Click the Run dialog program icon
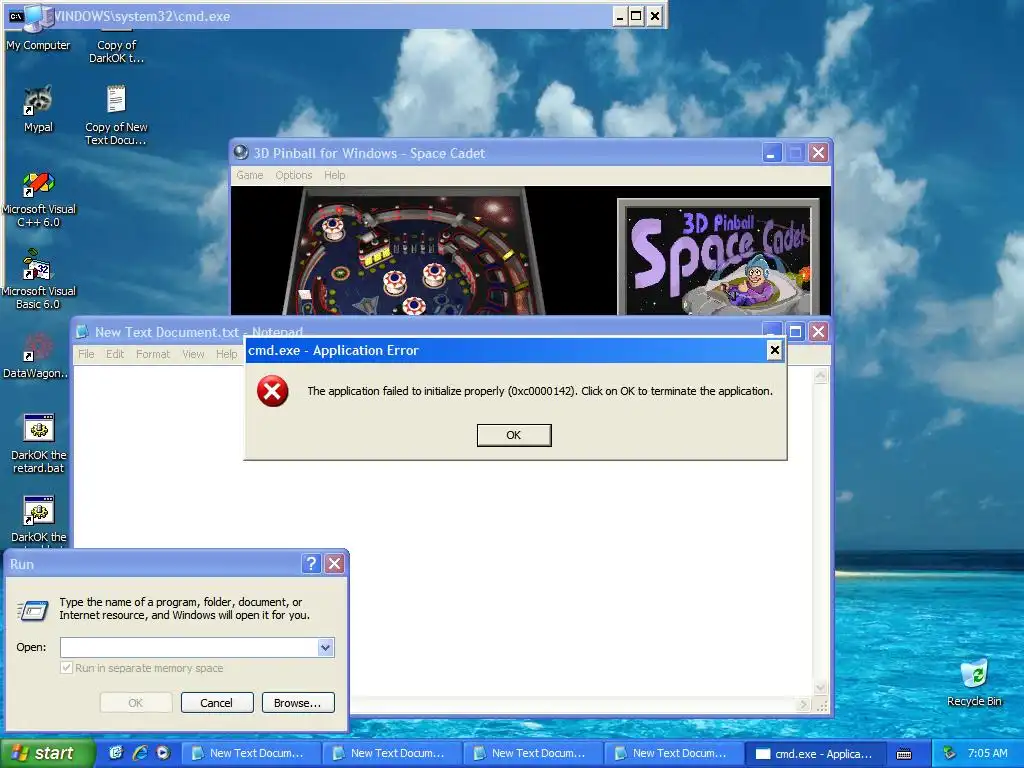Screen dimensions: 1024x768 tap(33, 610)
